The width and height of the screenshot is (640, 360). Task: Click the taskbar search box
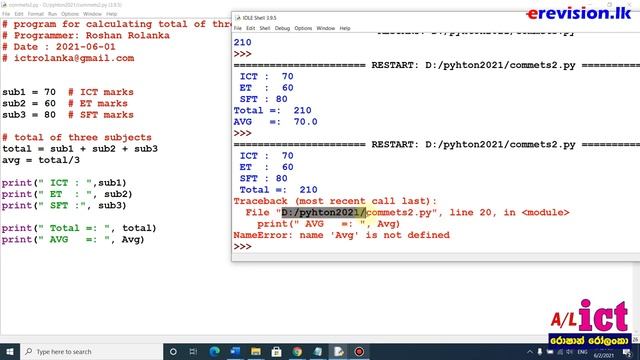91,351
